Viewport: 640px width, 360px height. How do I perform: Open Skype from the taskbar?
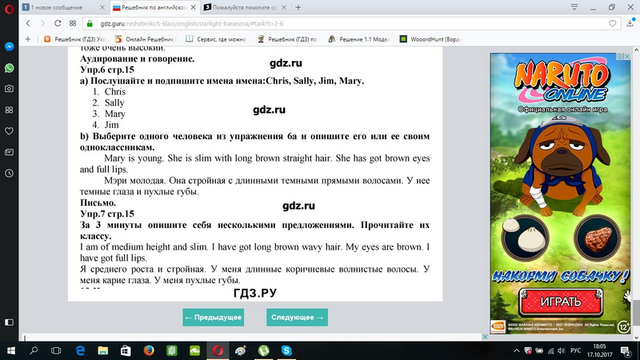(287, 351)
